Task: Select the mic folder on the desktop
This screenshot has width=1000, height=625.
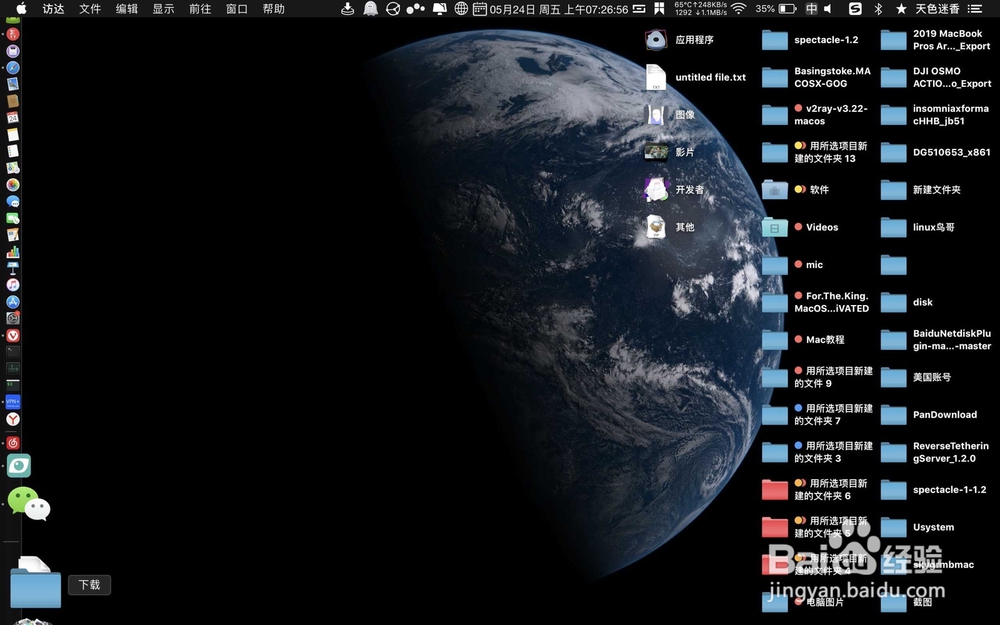Action: pos(793,265)
